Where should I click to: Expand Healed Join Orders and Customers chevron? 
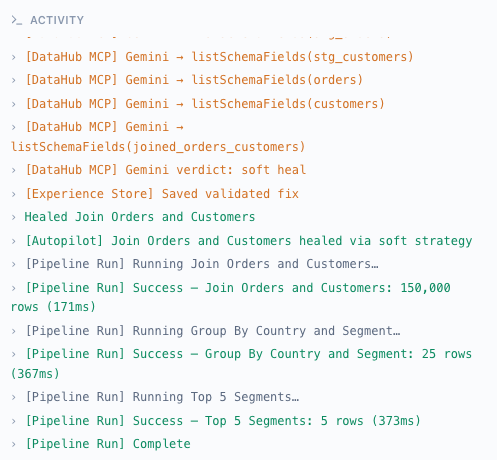click(14, 217)
